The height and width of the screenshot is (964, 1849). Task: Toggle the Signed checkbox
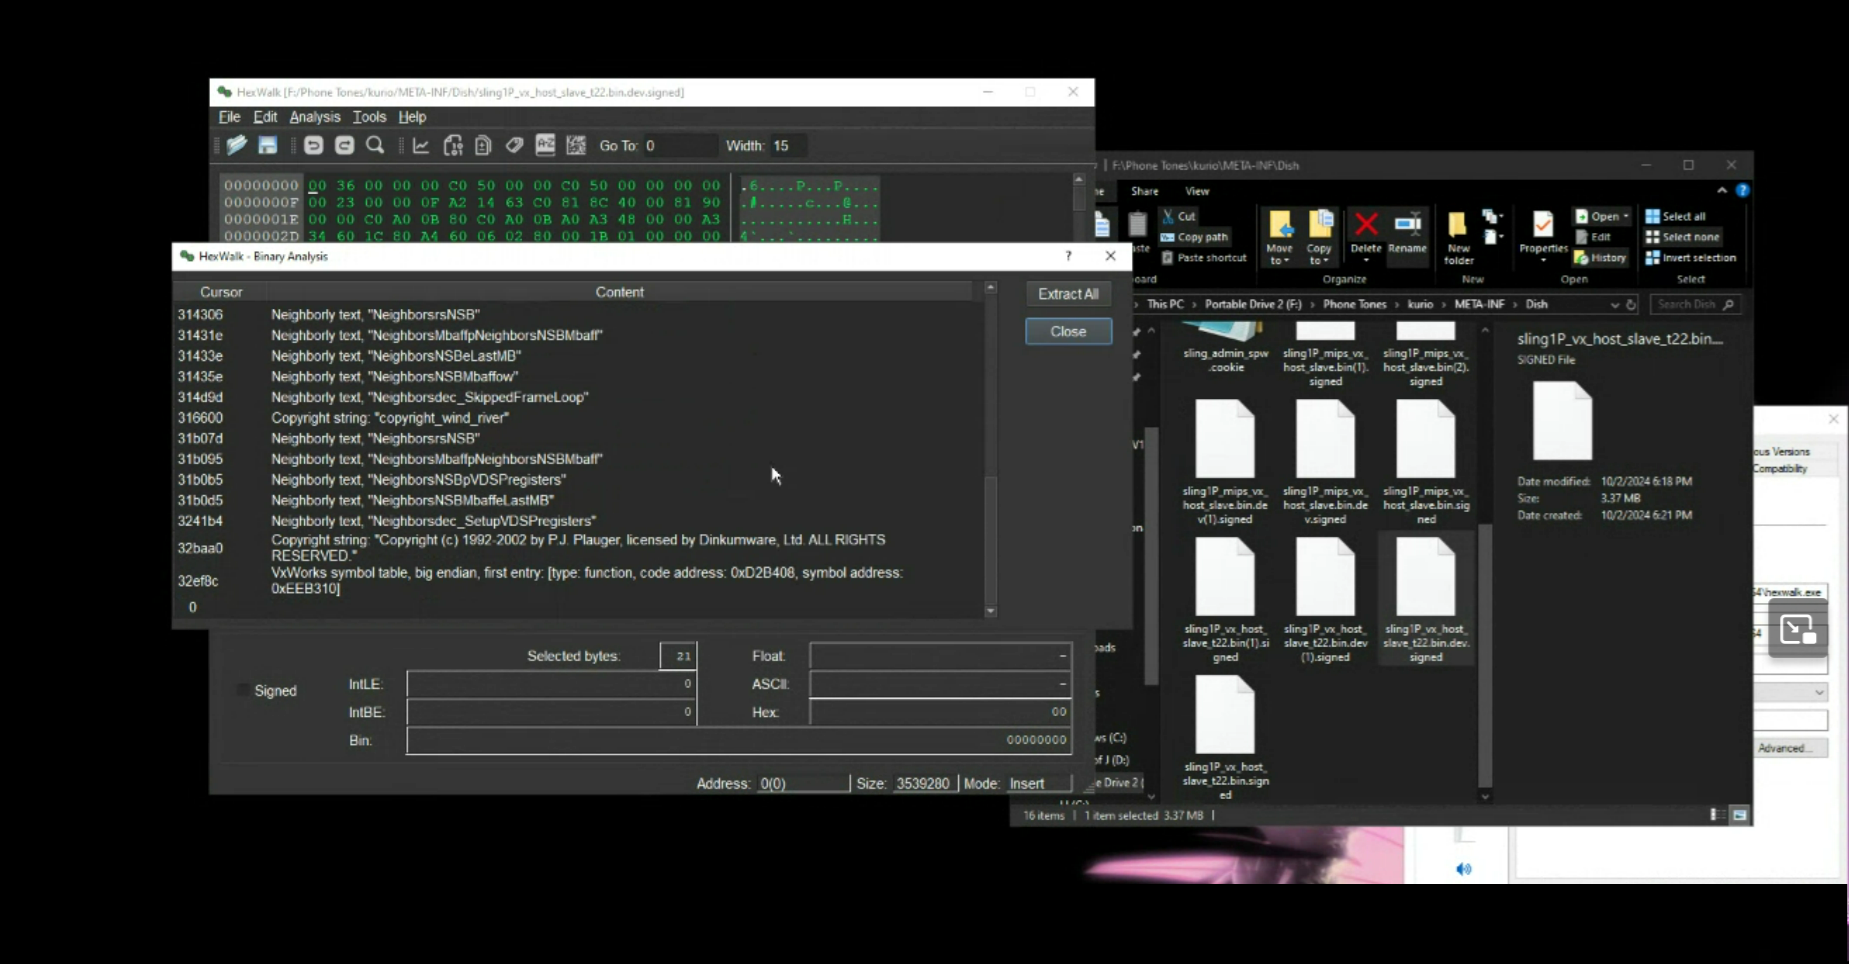[243, 690]
